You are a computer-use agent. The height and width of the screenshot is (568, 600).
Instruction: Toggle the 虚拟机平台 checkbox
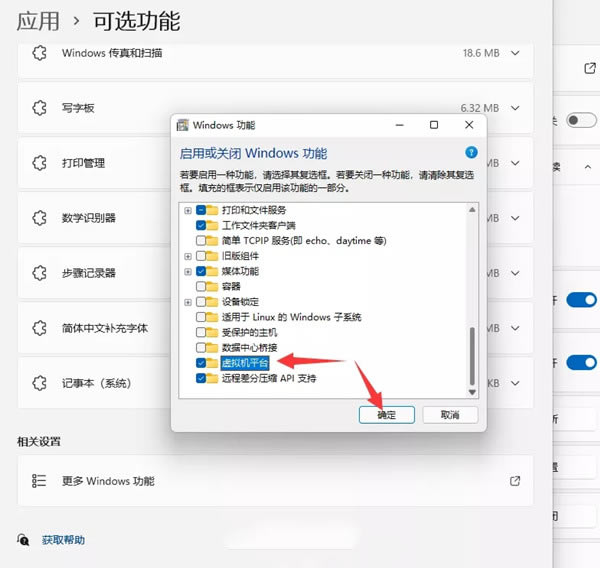click(201, 363)
